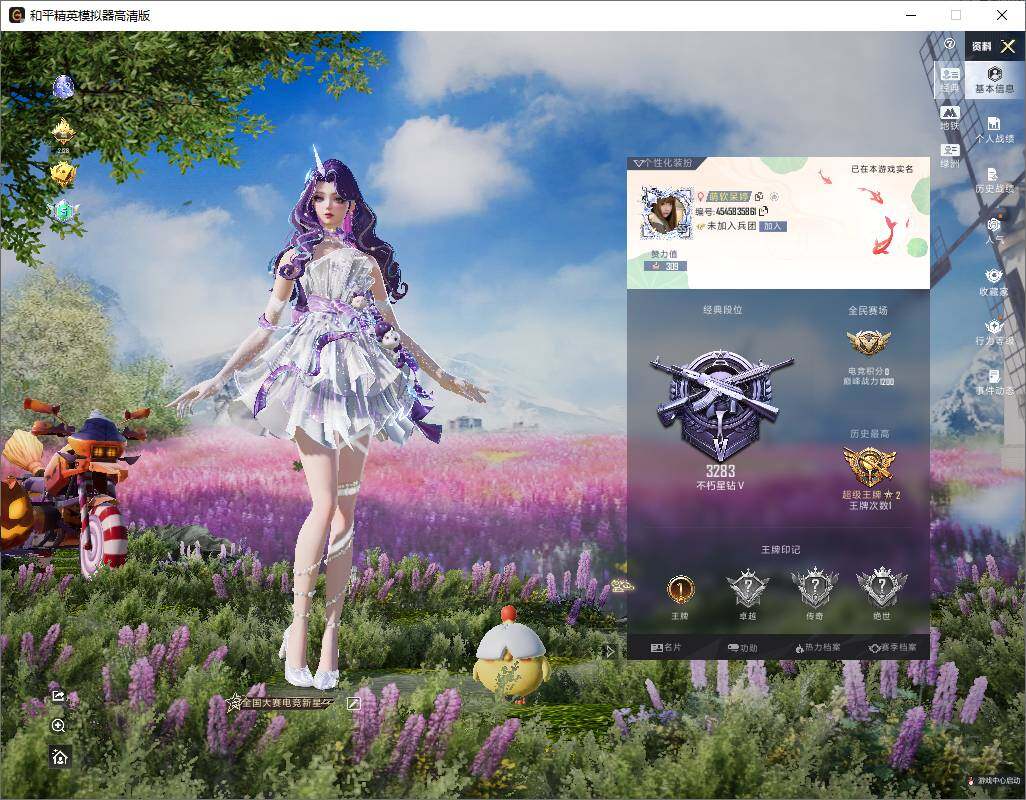Copy the player nickname with copy icon
This screenshot has width=1026, height=800.
click(x=759, y=196)
